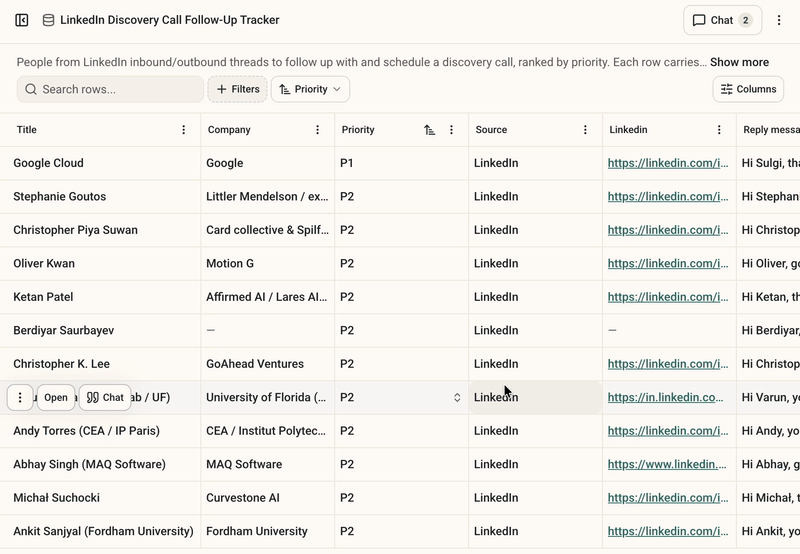This screenshot has height=554, width=800.
Task: Open Title column options menu
Action: [184, 130]
